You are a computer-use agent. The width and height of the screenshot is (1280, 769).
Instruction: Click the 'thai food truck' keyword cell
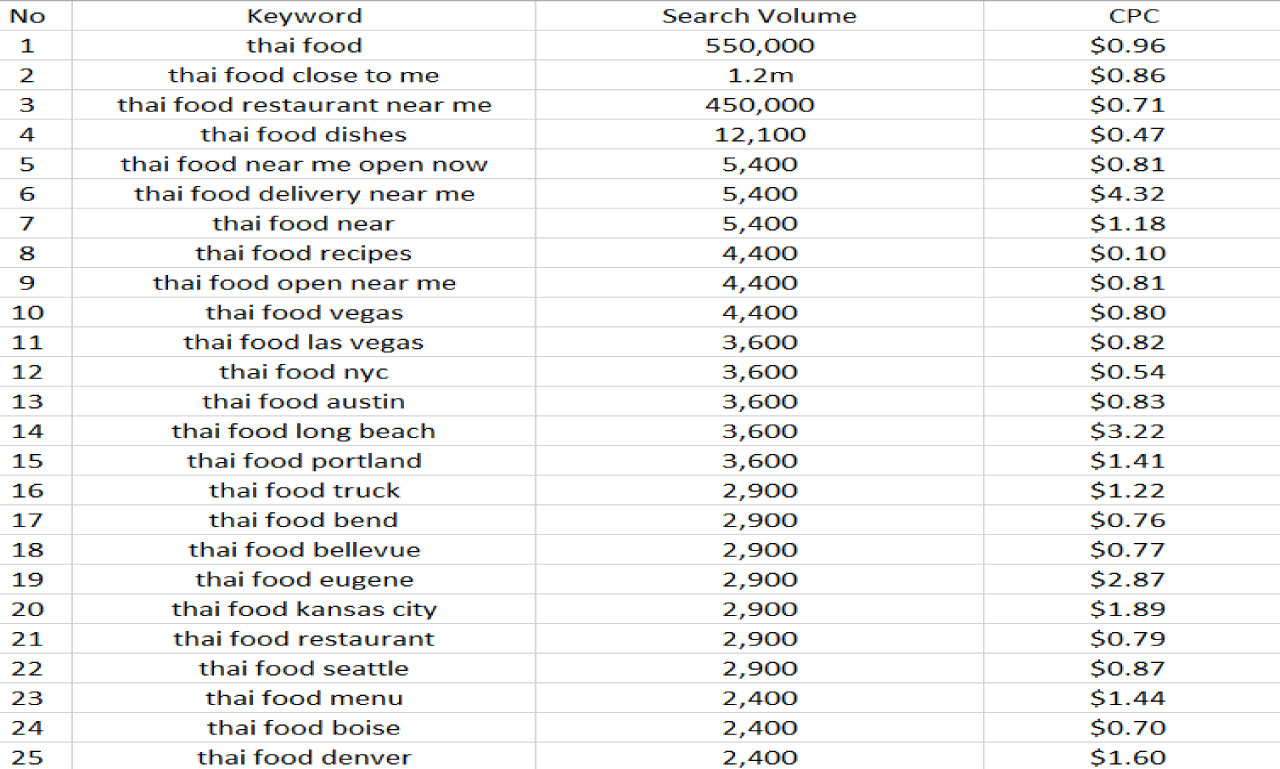pyautogui.click(x=304, y=491)
